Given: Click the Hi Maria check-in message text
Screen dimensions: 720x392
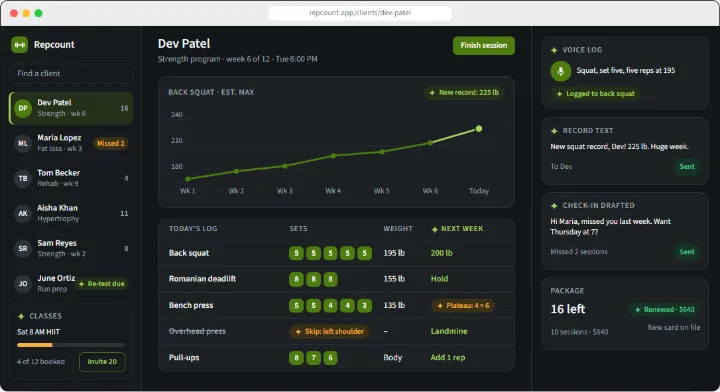Looking at the screenshot, I should [611, 227].
